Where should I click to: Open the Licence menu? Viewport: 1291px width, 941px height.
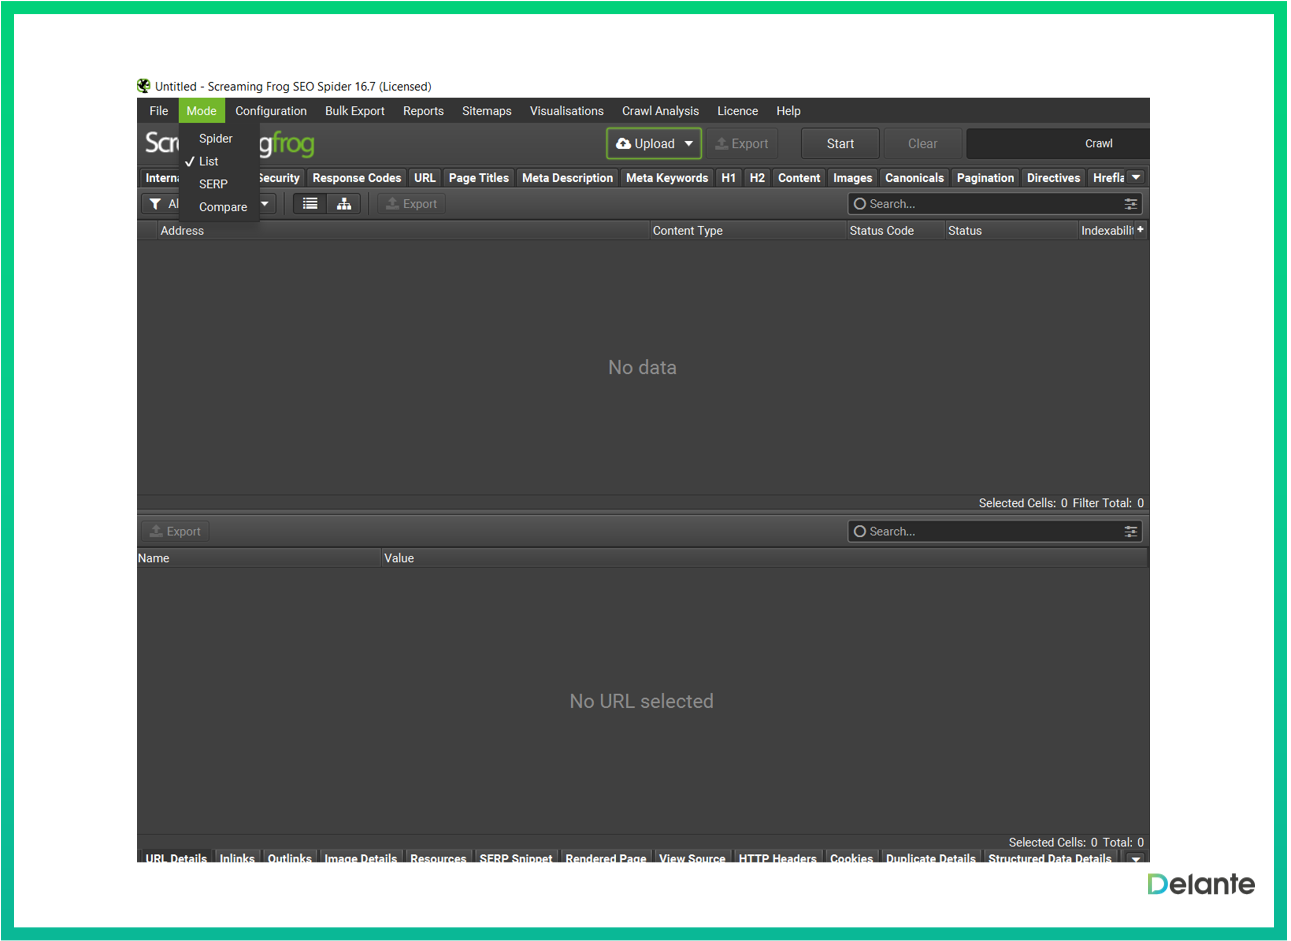(x=737, y=111)
